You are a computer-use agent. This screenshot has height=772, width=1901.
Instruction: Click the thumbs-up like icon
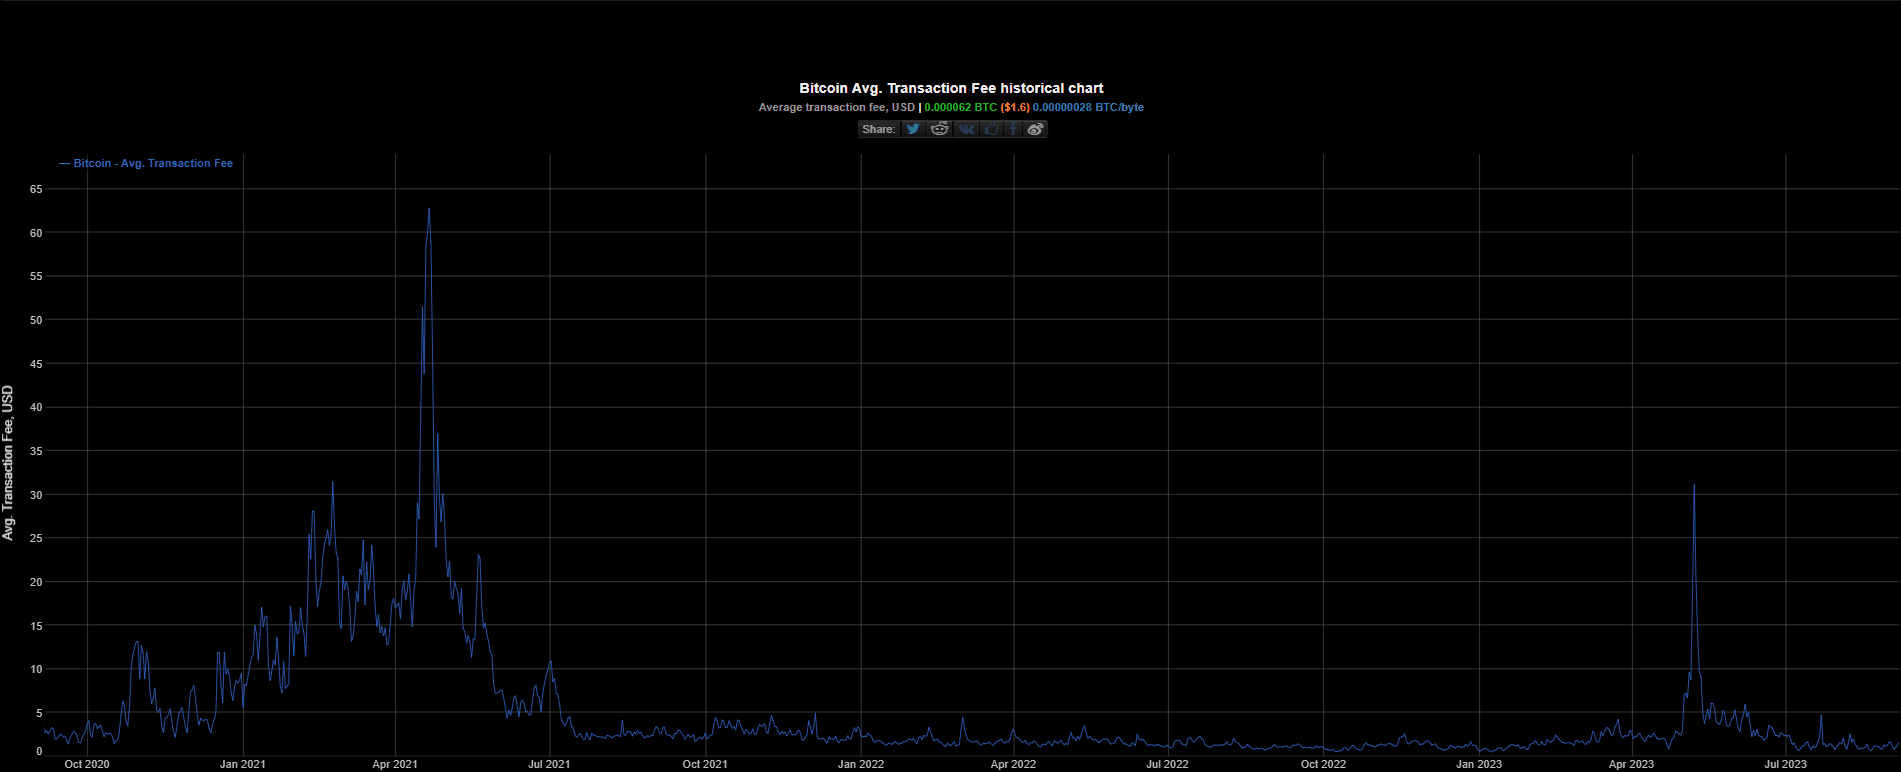coord(990,129)
